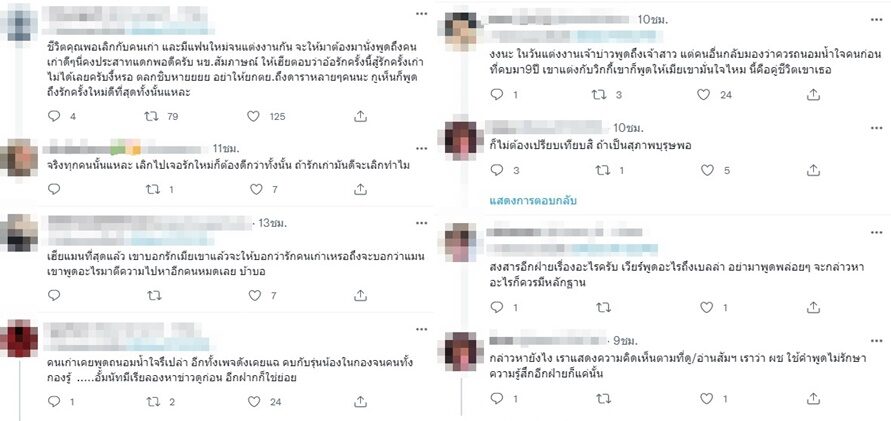
Task: Retweet the post with 79 retweets
Action: (x=151, y=116)
